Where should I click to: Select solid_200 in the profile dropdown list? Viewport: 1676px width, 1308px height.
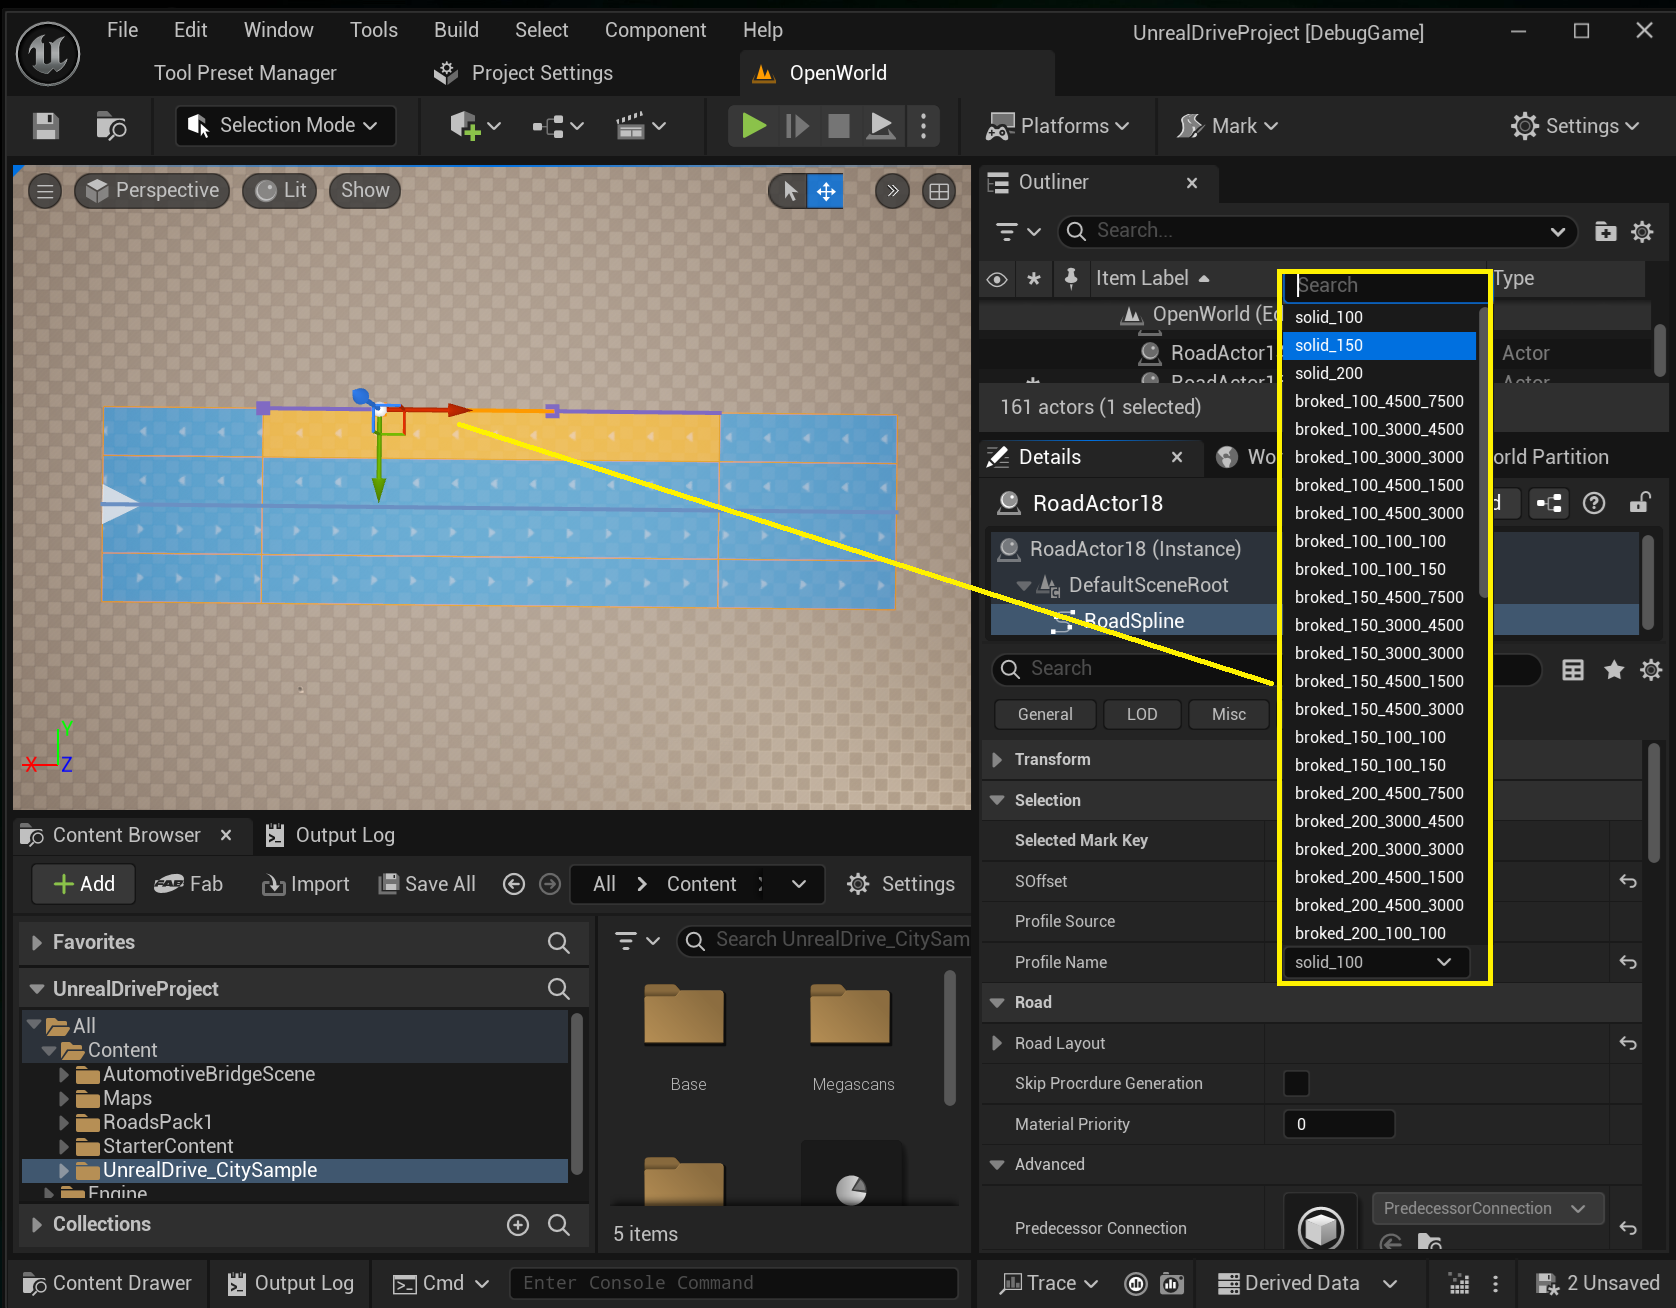(x=1379, y=373)
